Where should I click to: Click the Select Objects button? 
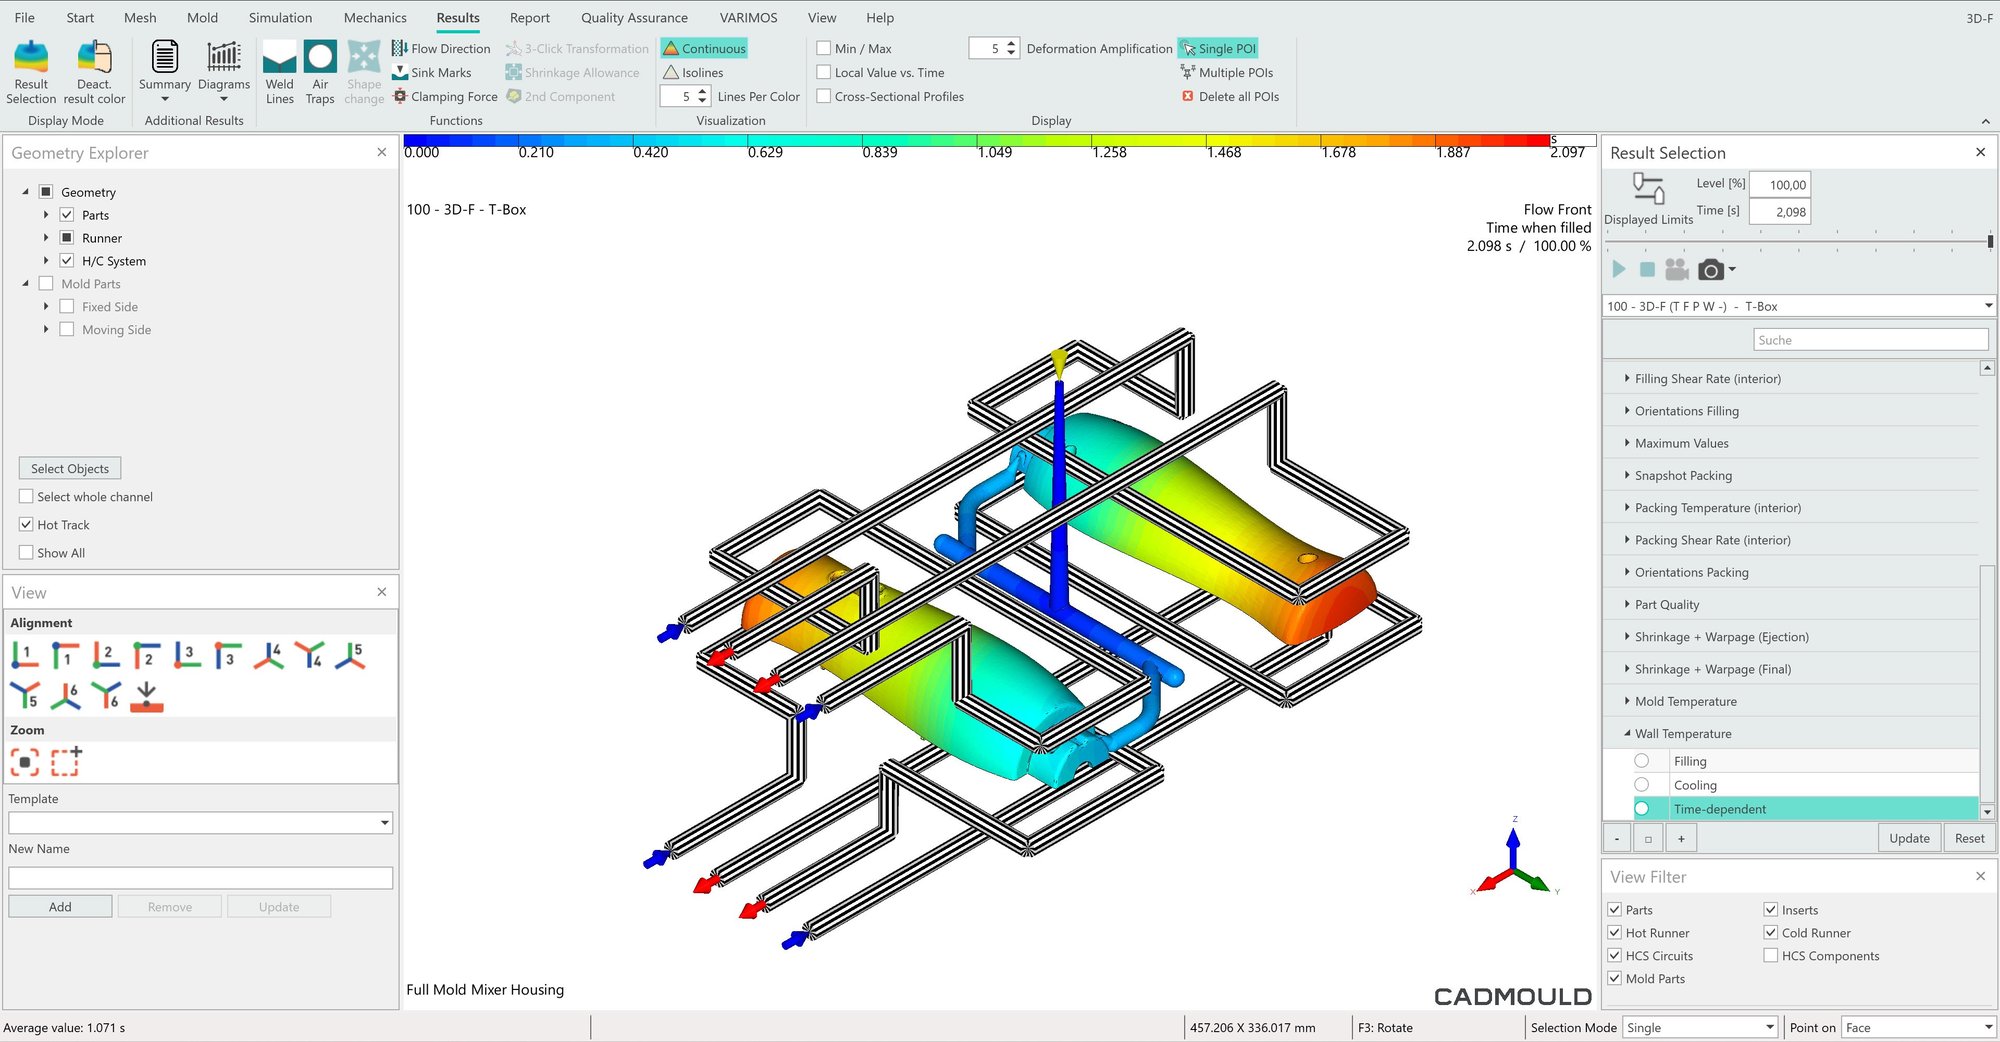[x=70, y=468]
